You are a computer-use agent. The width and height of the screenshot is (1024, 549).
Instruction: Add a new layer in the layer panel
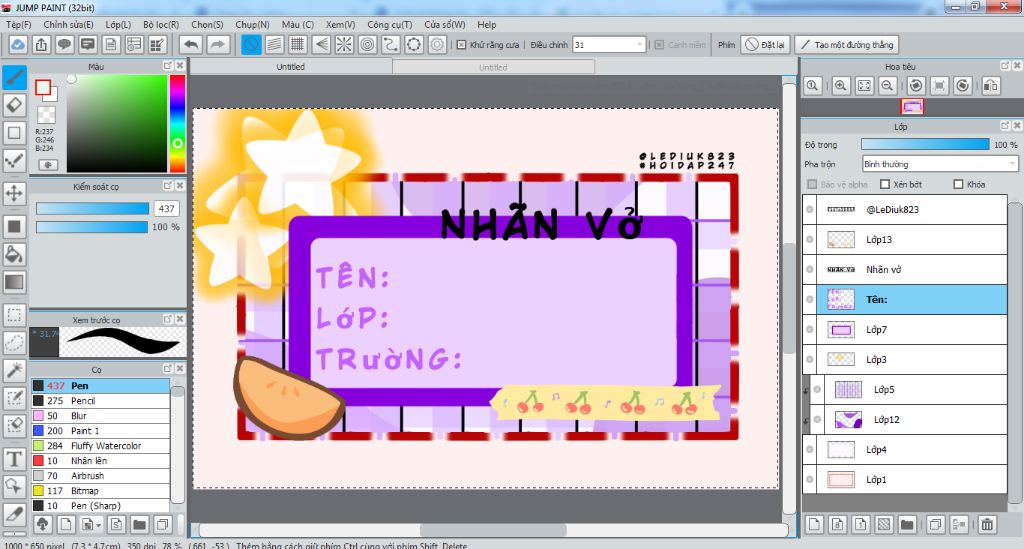click(x=814, y=524)
